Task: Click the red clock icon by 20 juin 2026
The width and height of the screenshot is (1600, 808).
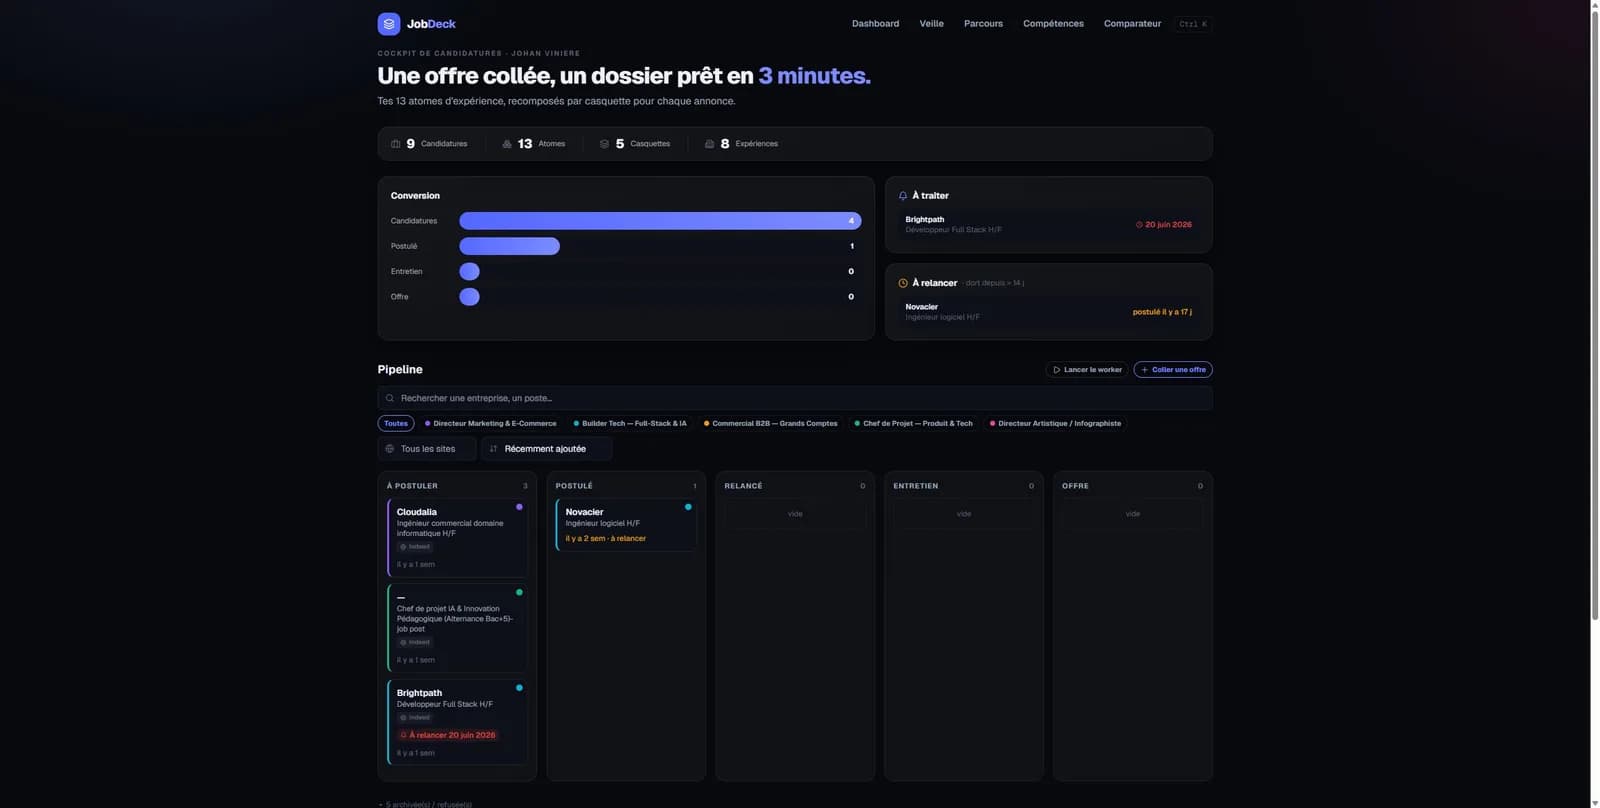Action: point(1139,225)
